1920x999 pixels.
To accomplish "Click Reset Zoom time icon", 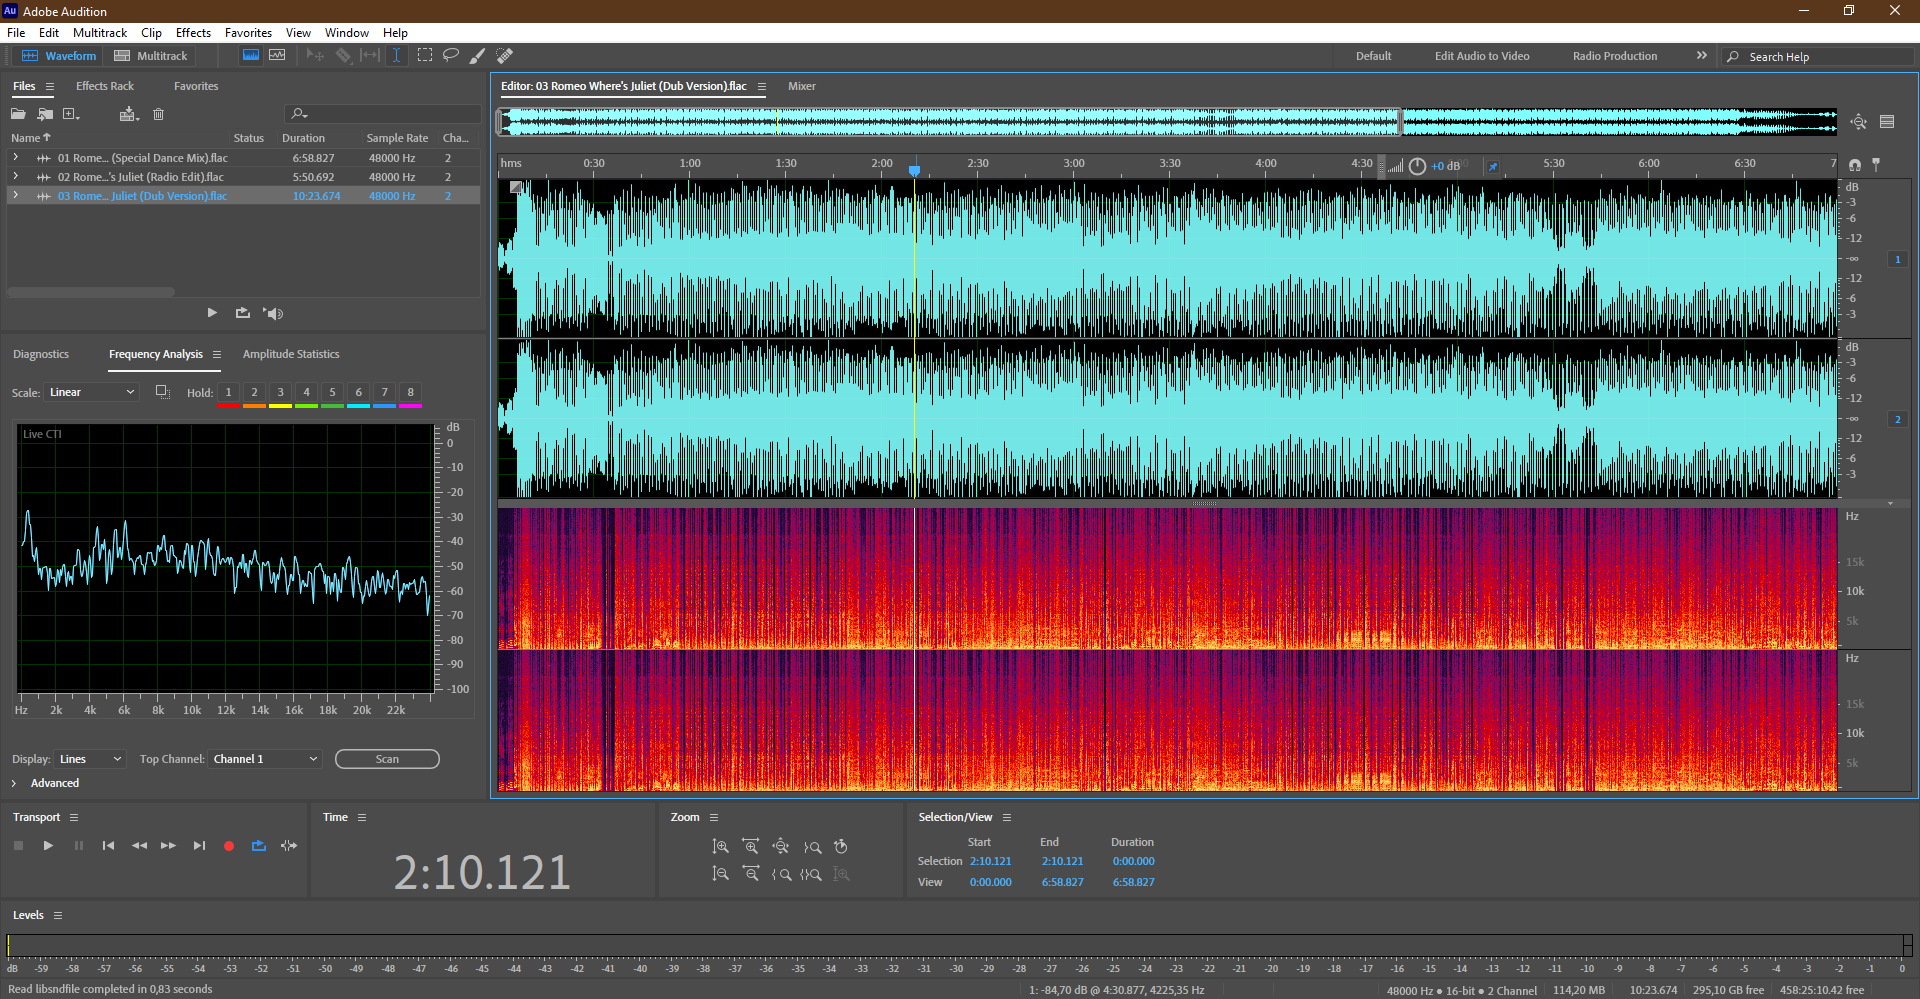I will (841, 847).
